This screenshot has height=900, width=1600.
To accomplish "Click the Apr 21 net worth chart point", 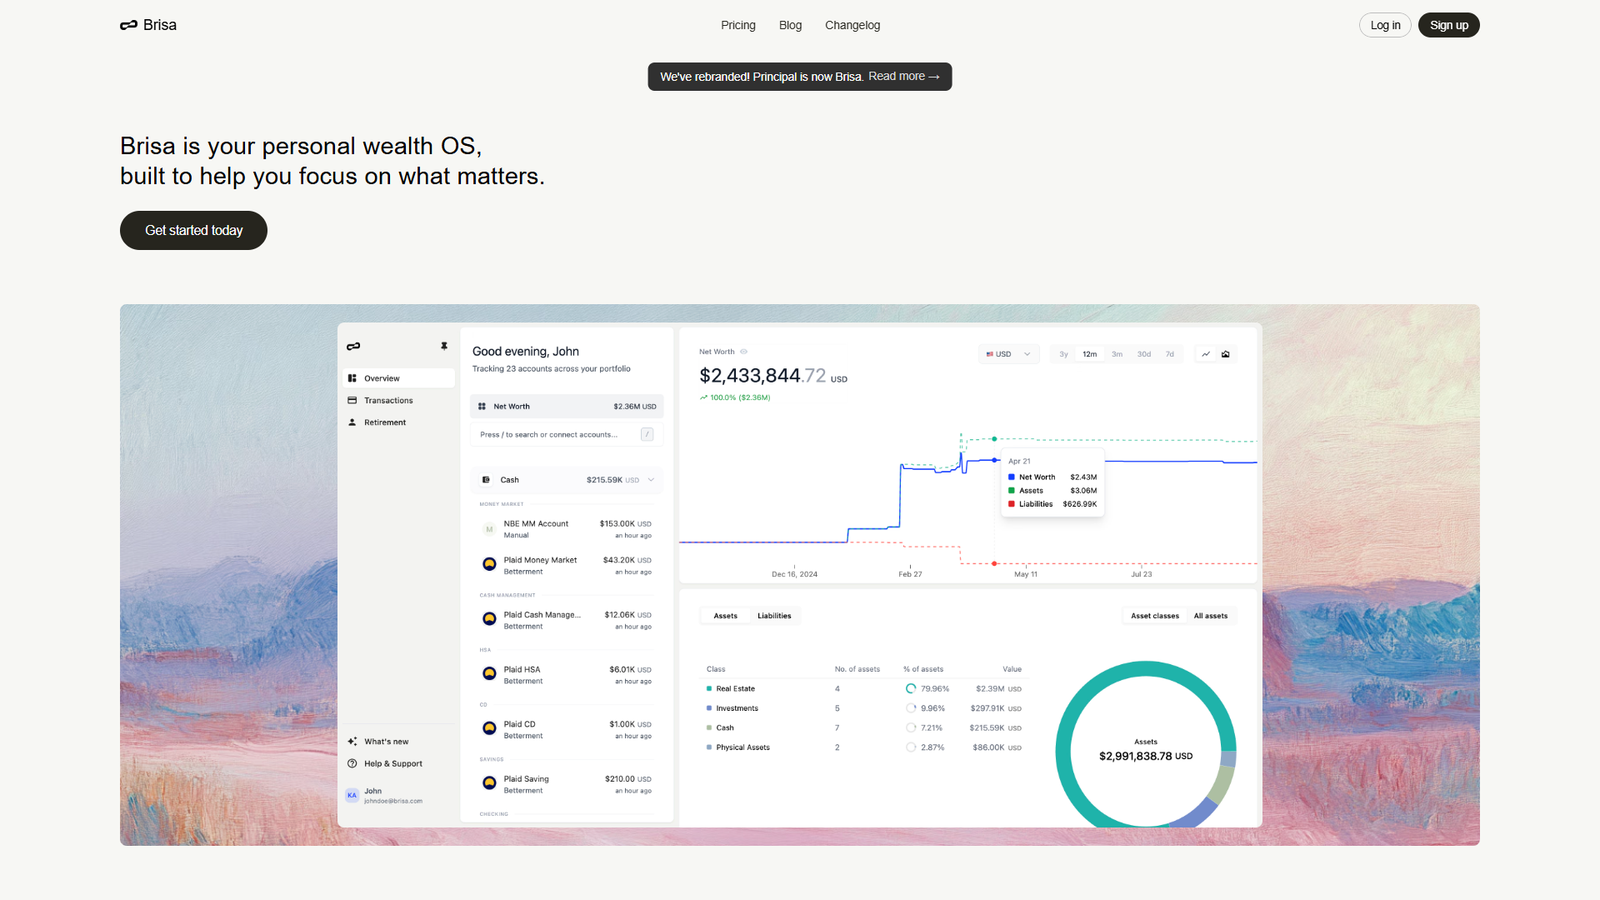I will pos(994,460).
